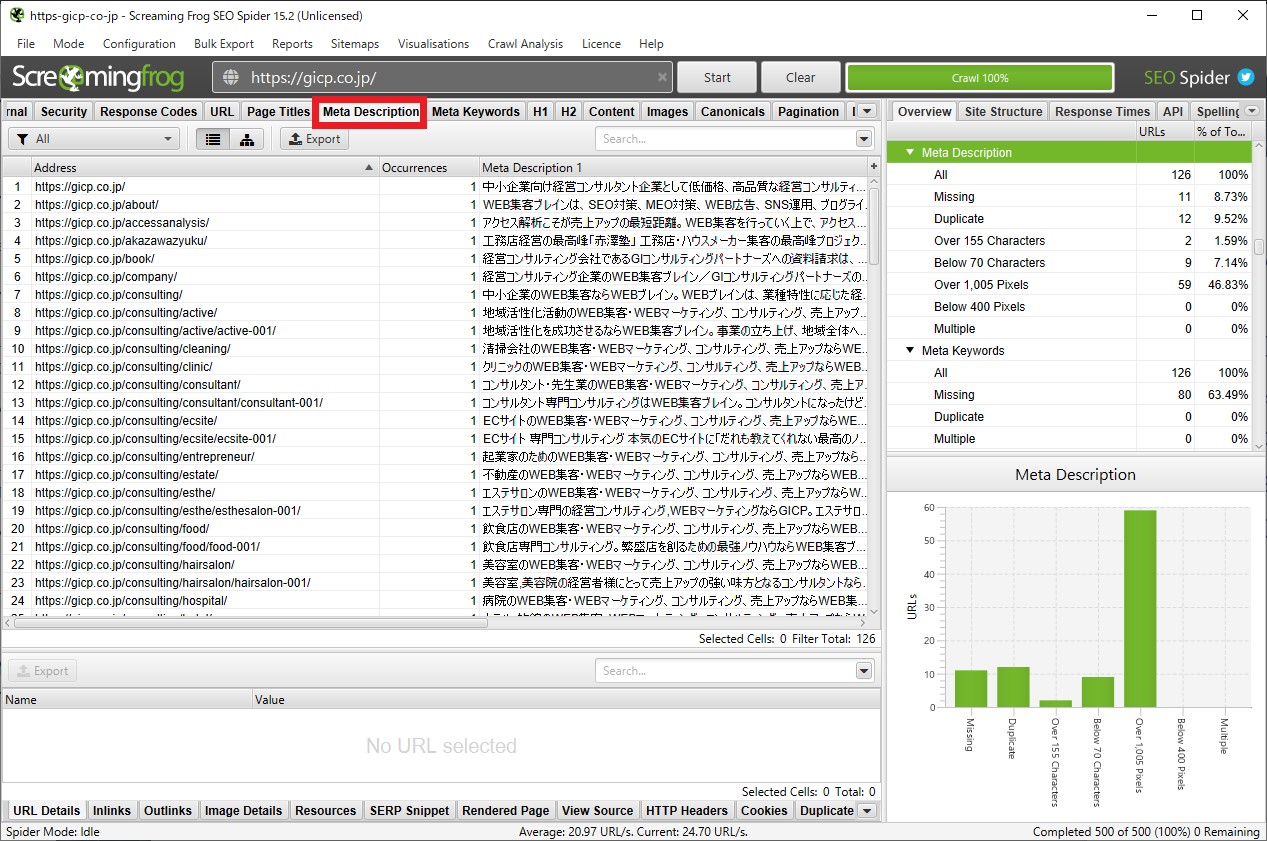Clear the URL bar with the x icon
Viewport: 1267px width, 841px height.
[x=662, y=77]
